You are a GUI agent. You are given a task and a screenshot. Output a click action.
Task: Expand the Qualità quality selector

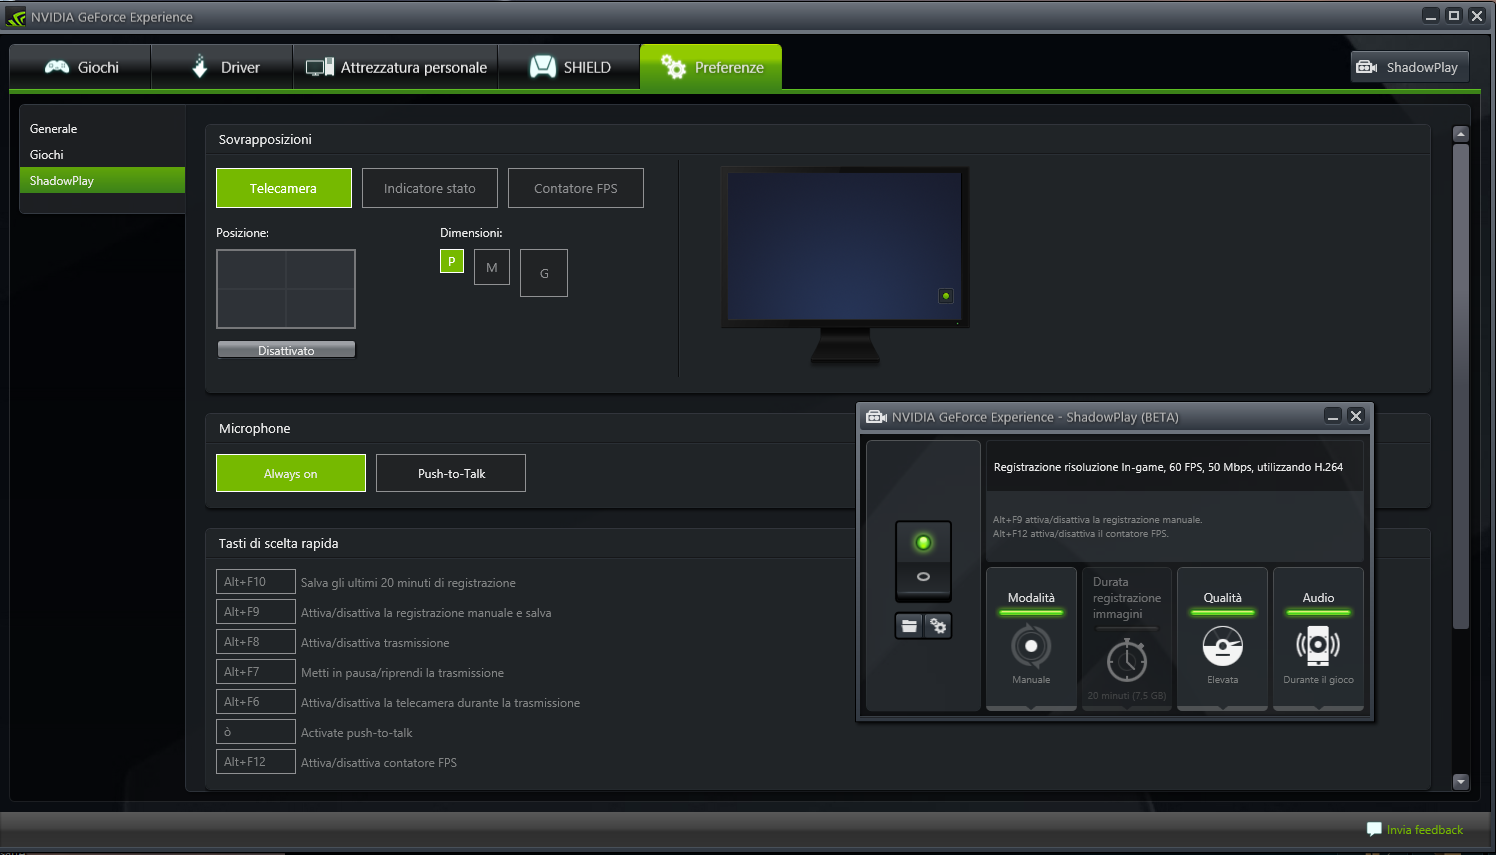click(x=1222, y=639)
